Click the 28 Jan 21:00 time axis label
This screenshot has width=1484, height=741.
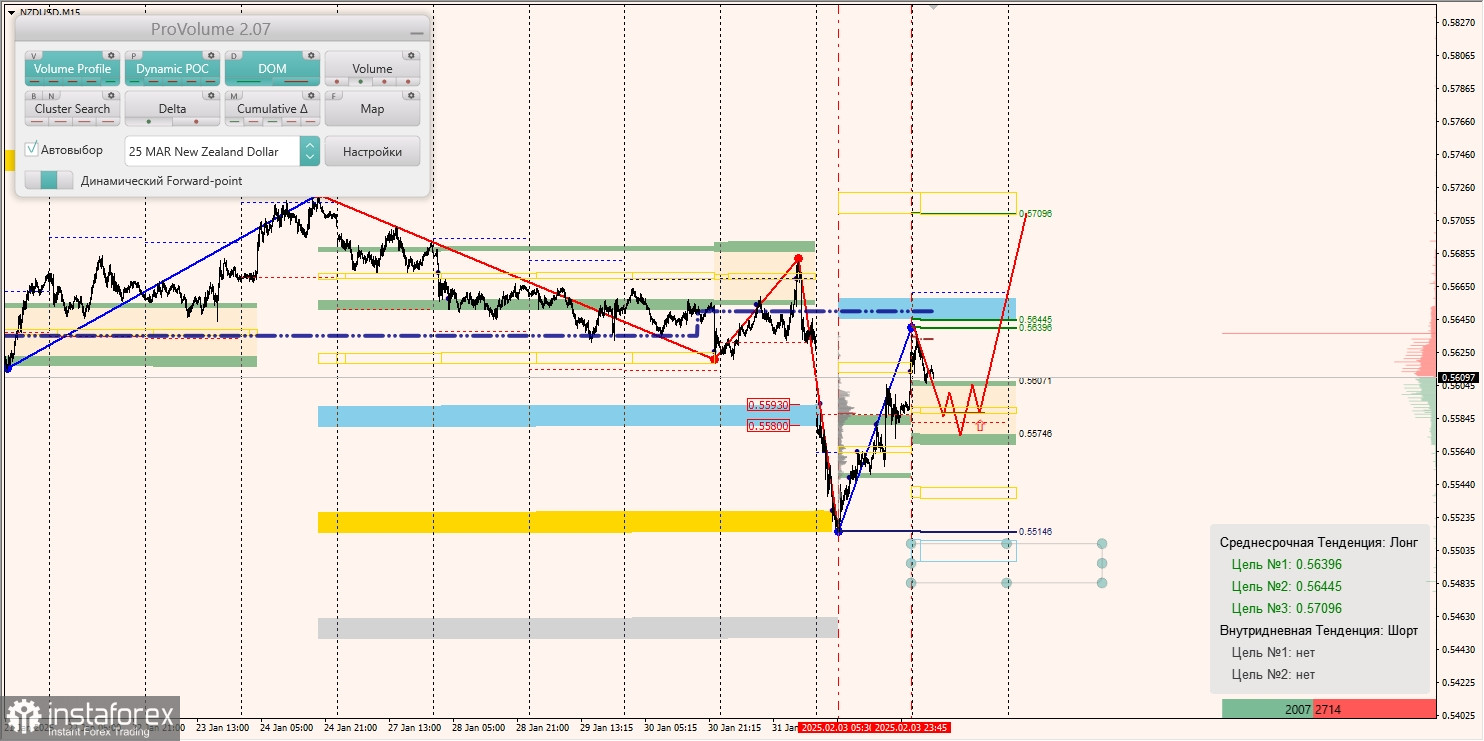[x=543, y=728]
